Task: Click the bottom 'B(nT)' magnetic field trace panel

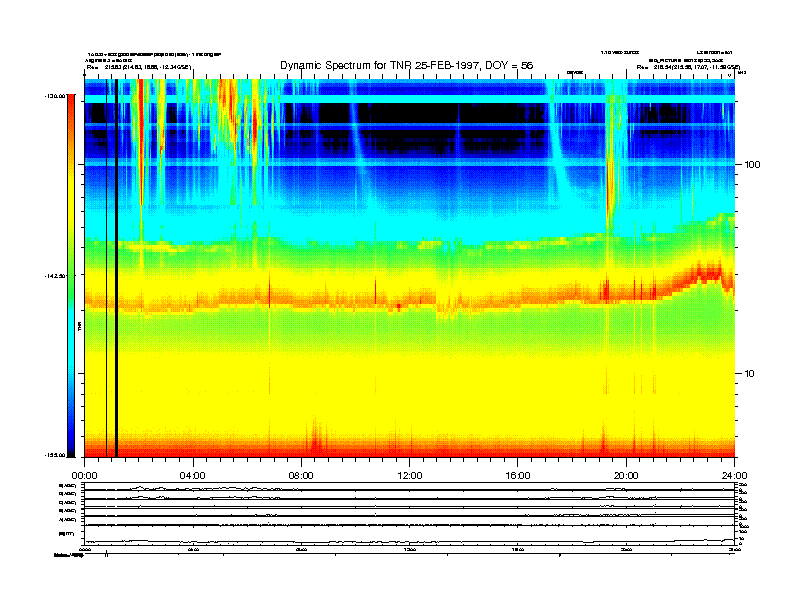Action: [x=409, y=535]
